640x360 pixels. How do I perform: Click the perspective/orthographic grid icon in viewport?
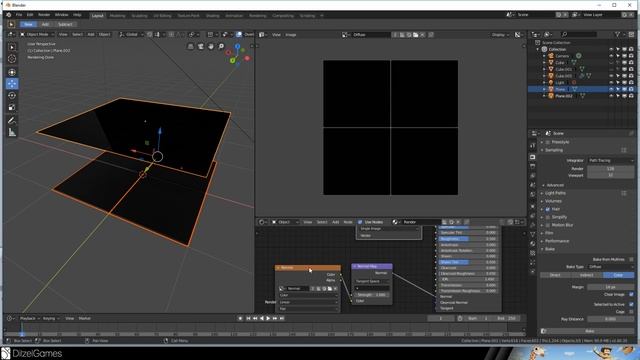191,47
